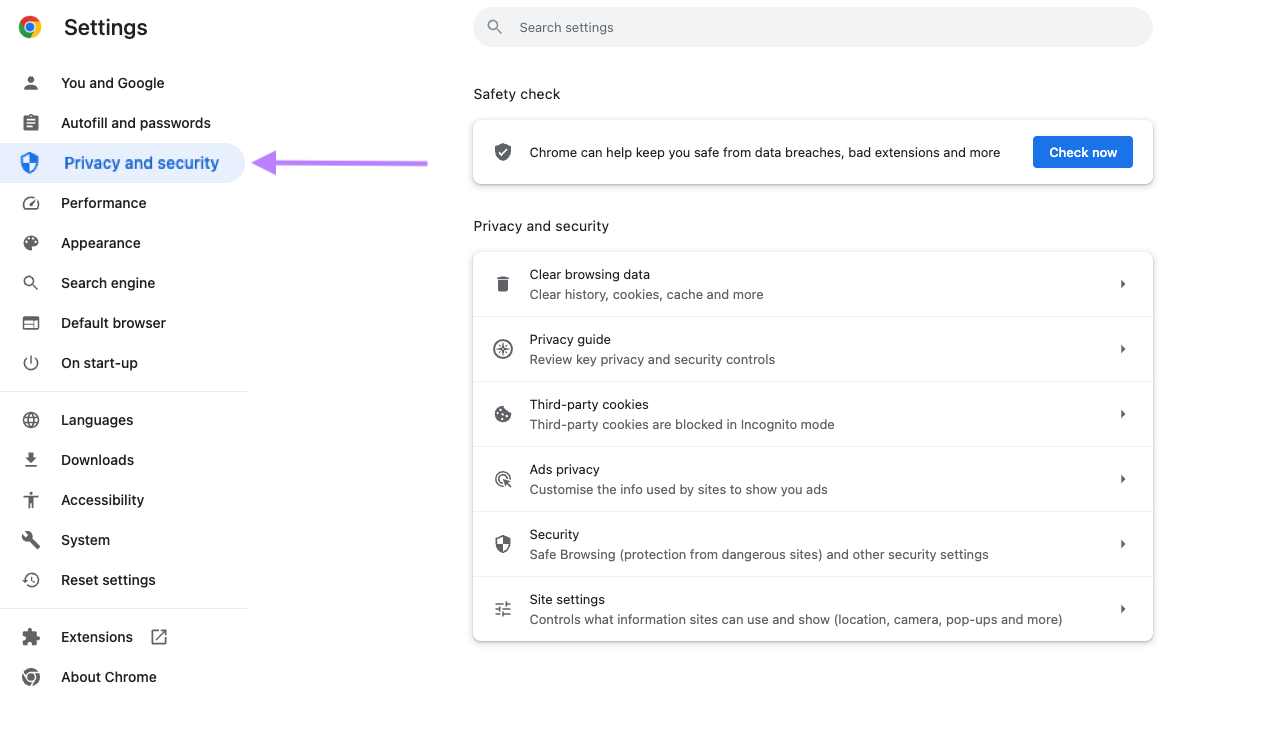Click the Ads privacy target icon

[503, 479]
